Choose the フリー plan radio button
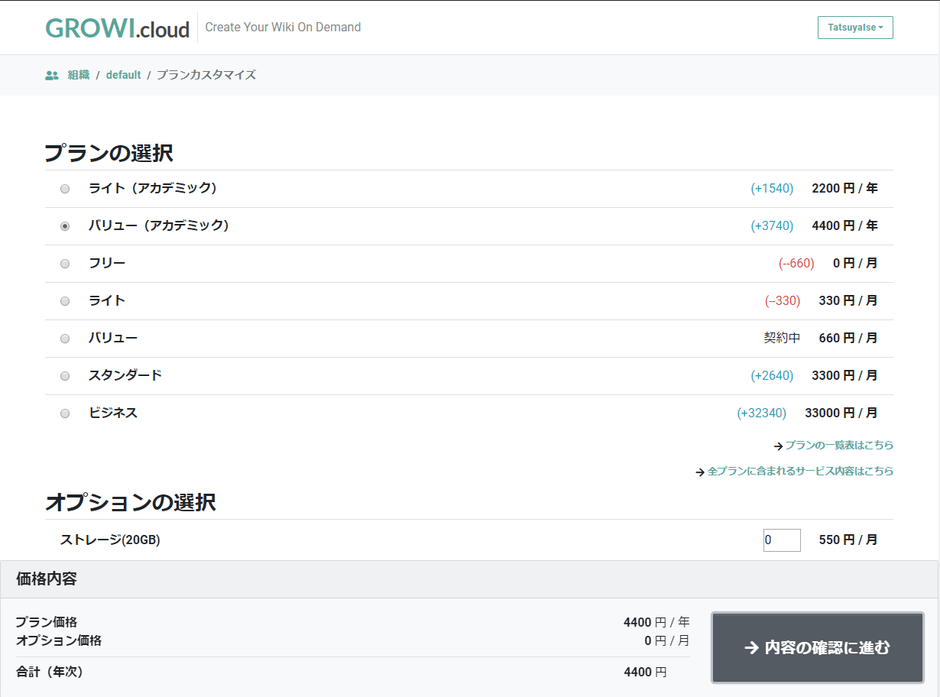 click(65, 264)
